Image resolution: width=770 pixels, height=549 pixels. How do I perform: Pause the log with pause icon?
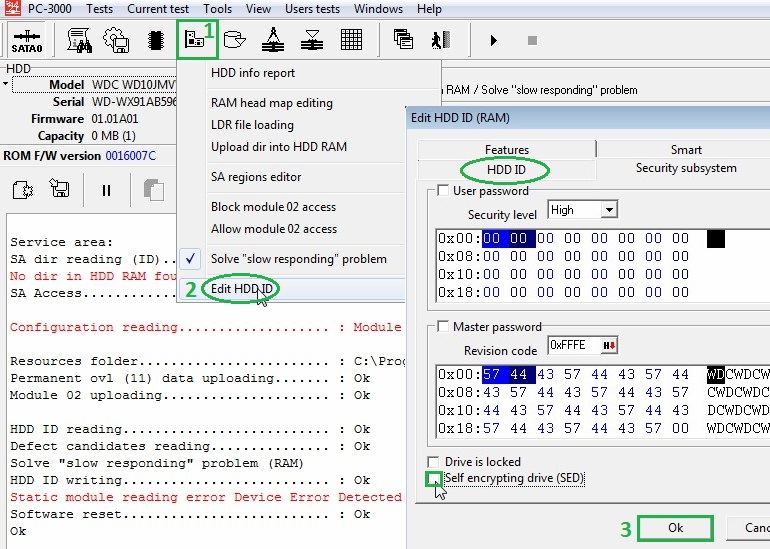pyautogui.click(x=106, y=190)
